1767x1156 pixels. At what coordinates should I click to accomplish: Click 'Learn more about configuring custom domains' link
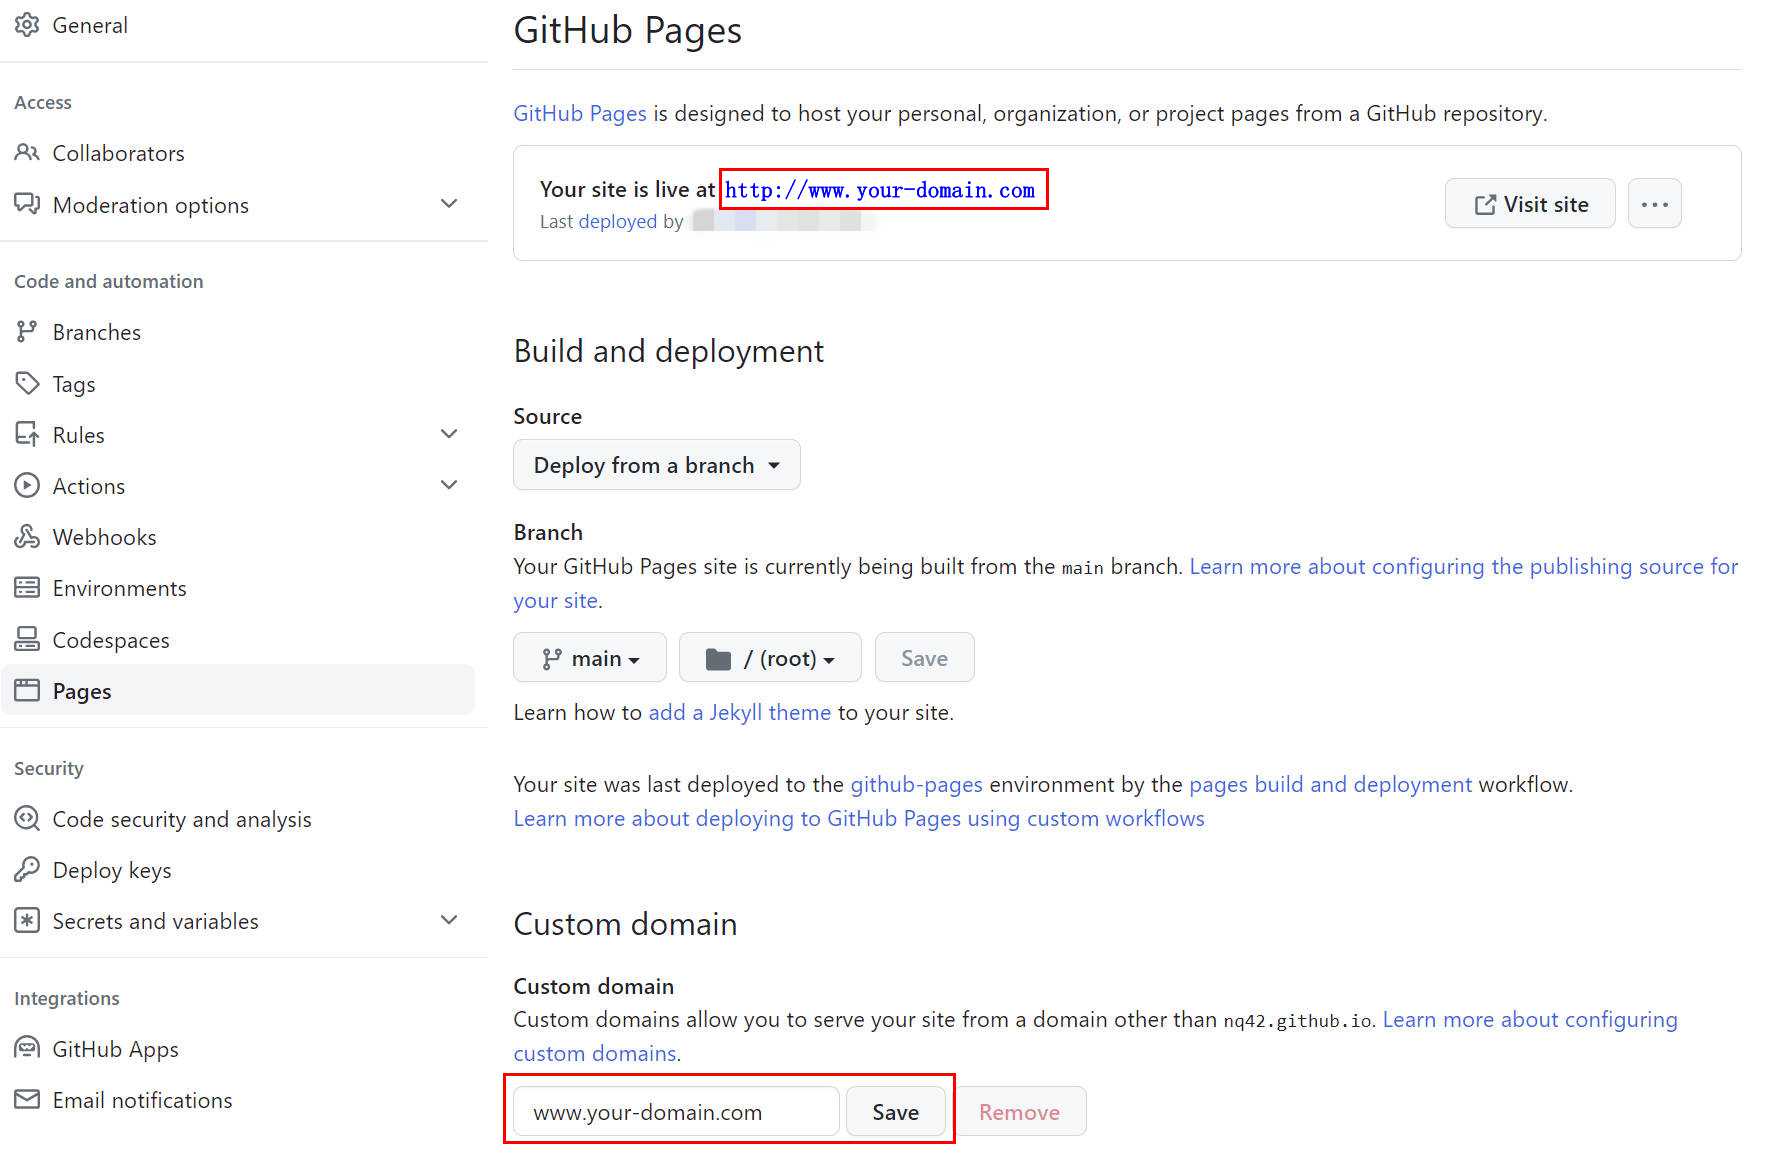click(x=1530, y=1019)
